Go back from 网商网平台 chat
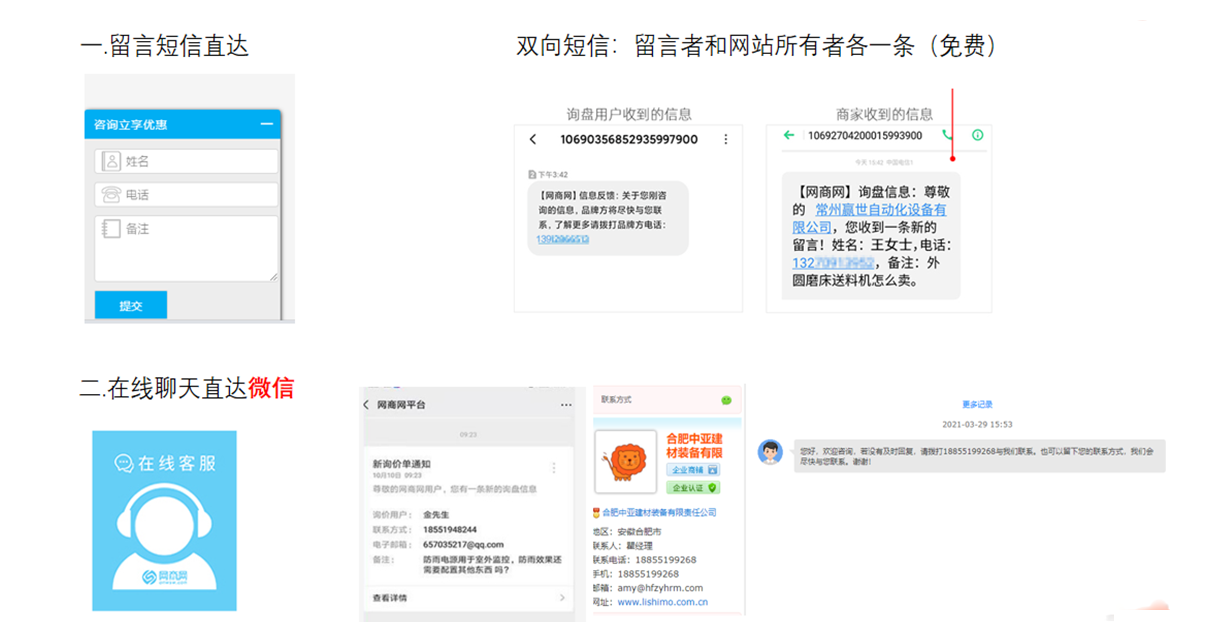Screen dimensions: 1207x622 click(x=367, y=404)
